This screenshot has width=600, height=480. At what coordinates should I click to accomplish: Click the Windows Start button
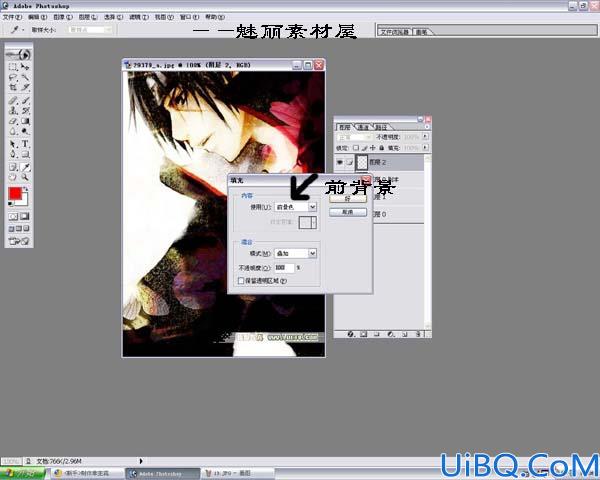coord(23,474)
